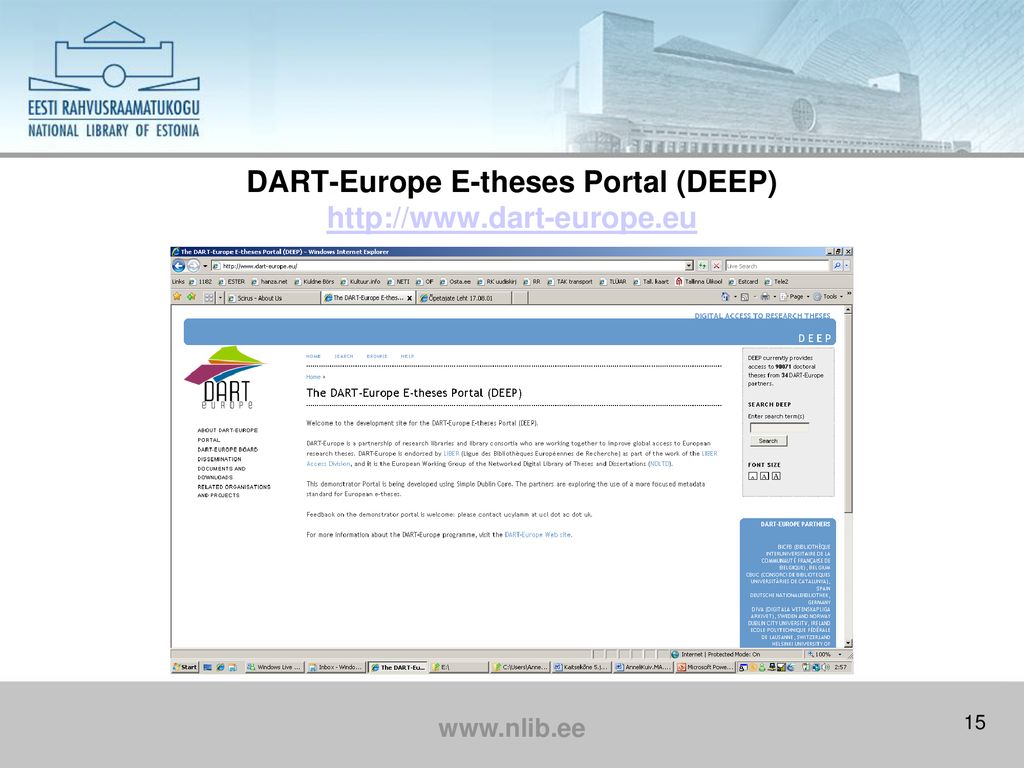
Task: Open Windows Live taskbar button
Action: tap(274, 667)
